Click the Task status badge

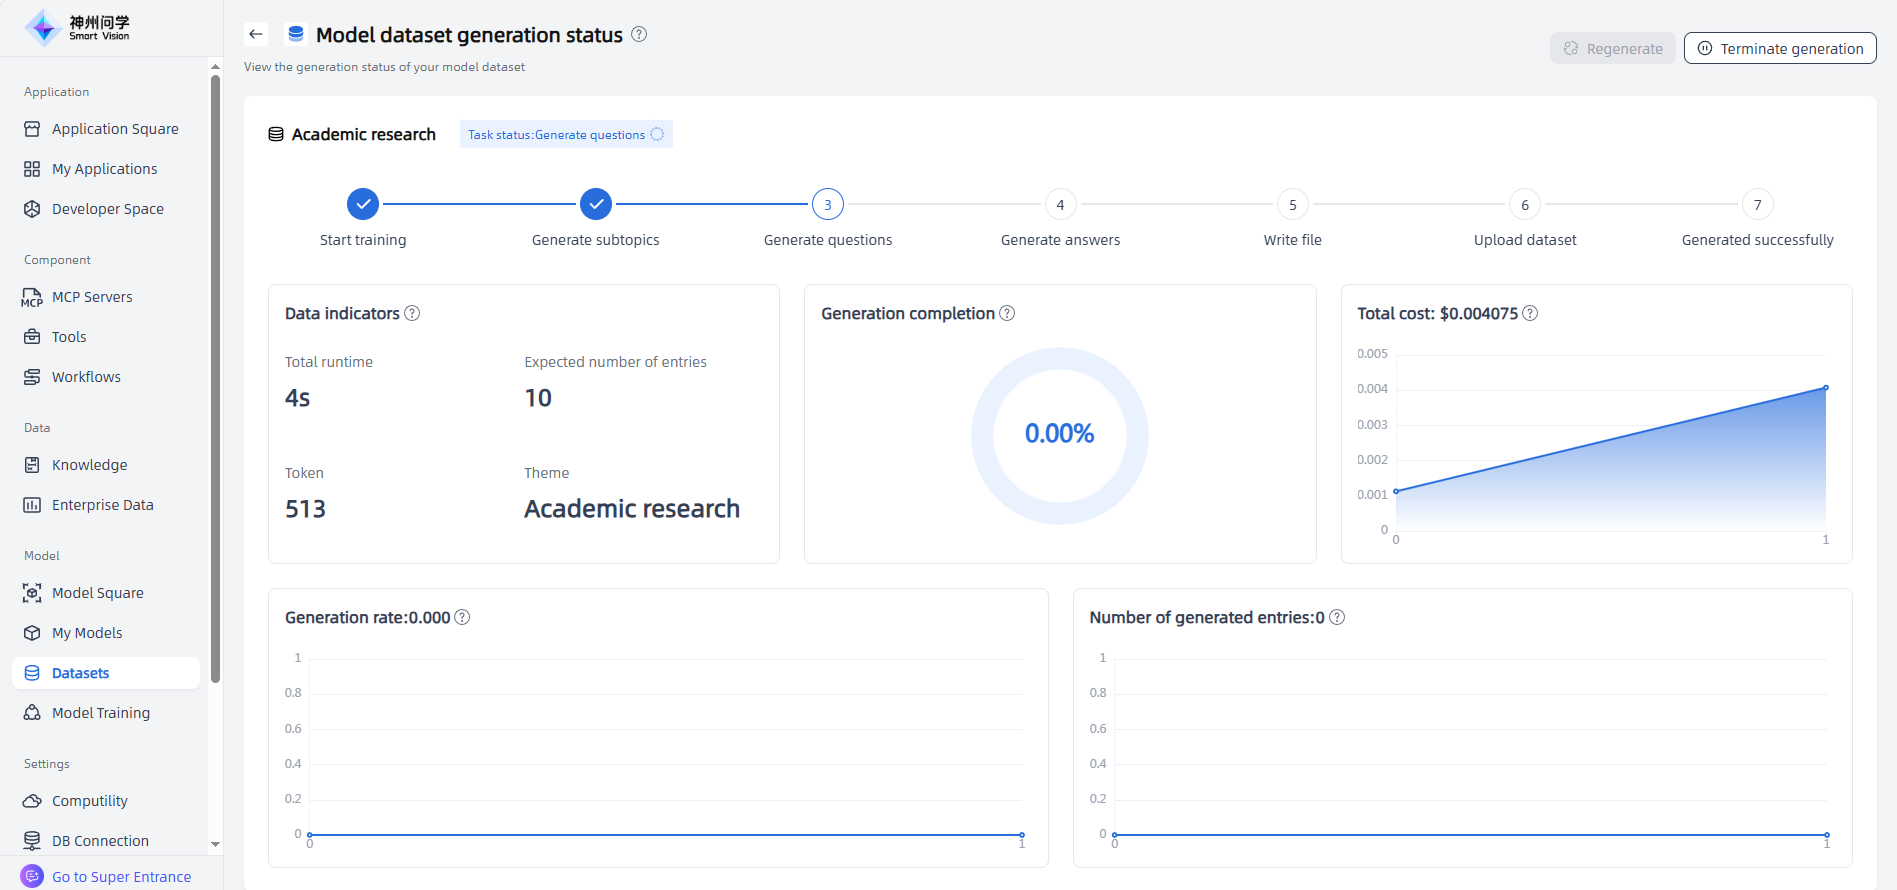pyautogui.click(x=565, y=134)
